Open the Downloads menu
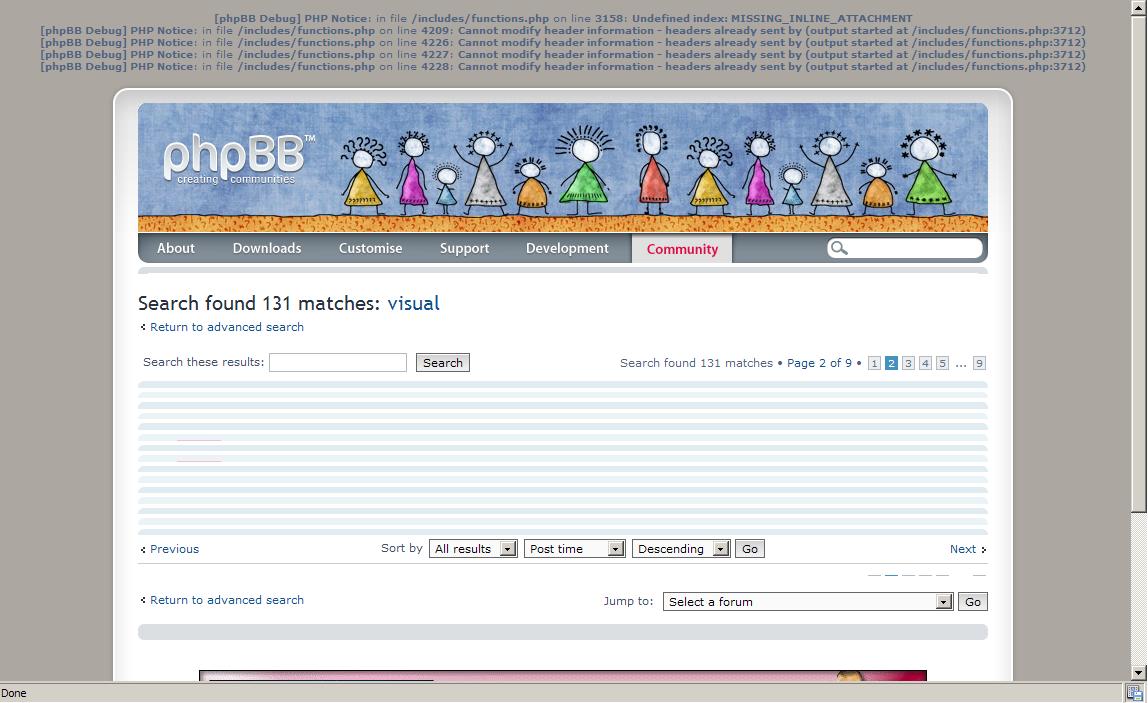 pos(267,248)
